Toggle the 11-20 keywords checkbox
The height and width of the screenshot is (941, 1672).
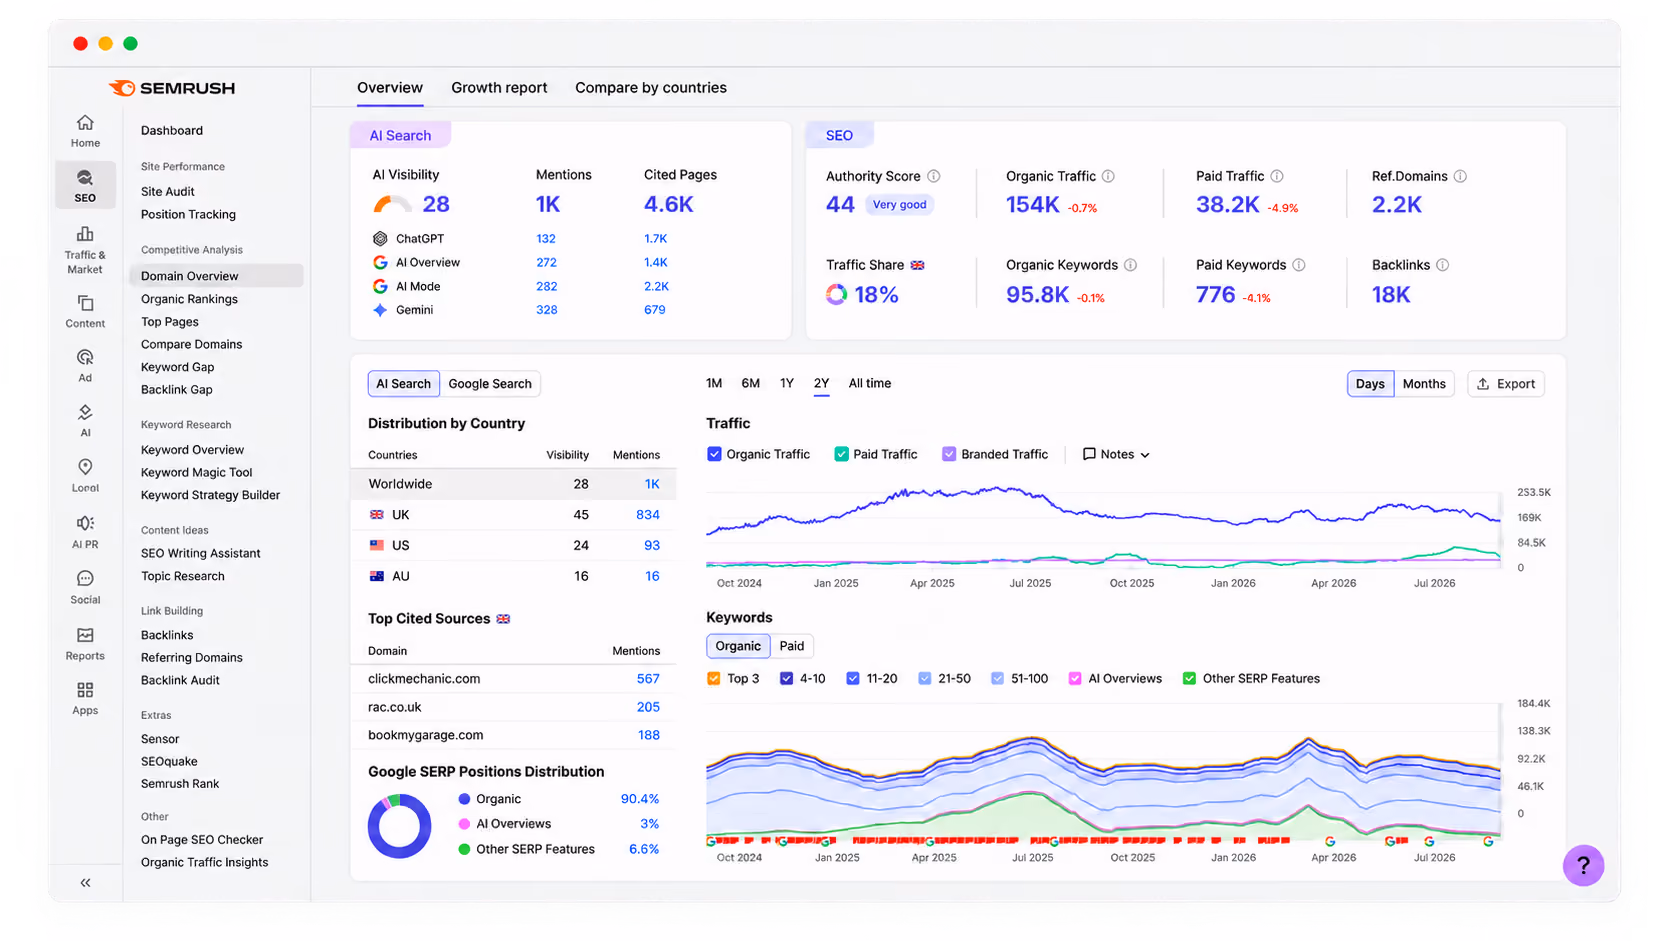(x=853, y=678)
